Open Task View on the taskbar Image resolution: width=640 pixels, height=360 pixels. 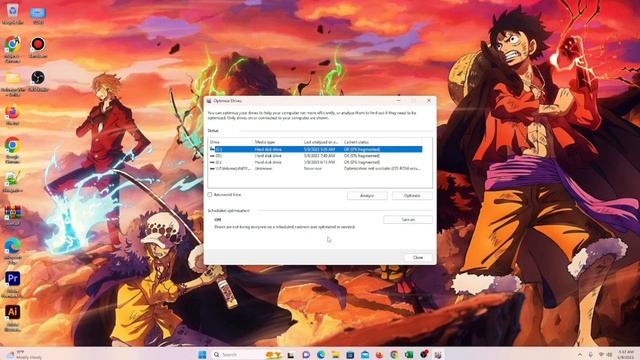(291, 355)
